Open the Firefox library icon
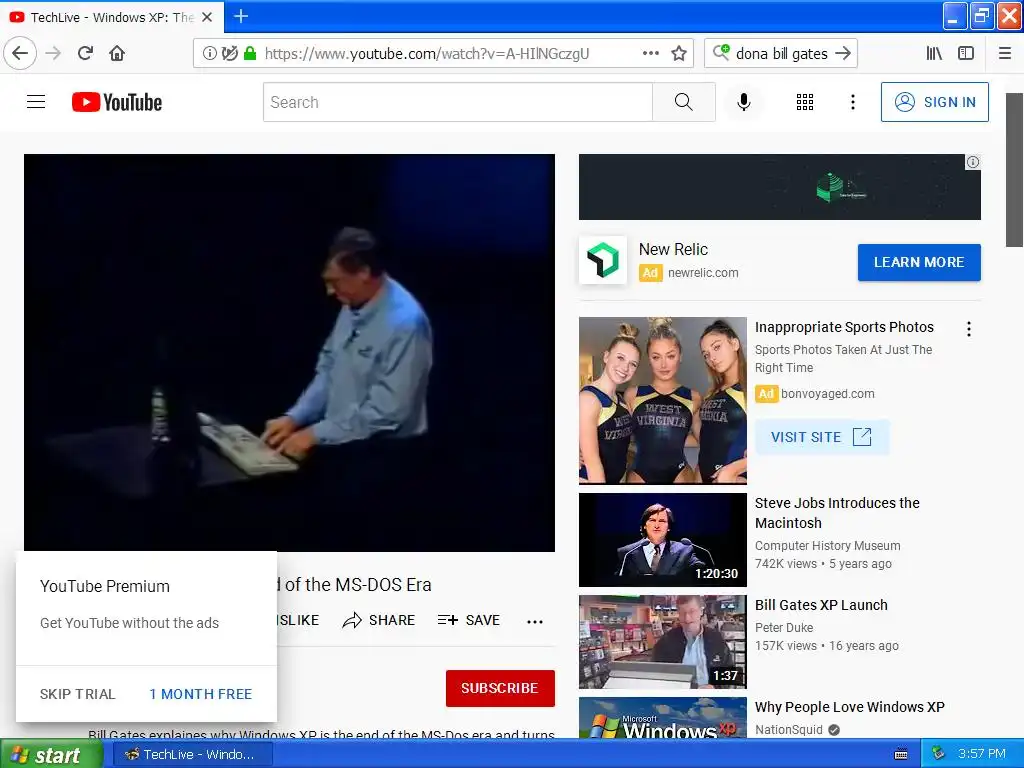 pyautogui.click(x=934, y=53)
